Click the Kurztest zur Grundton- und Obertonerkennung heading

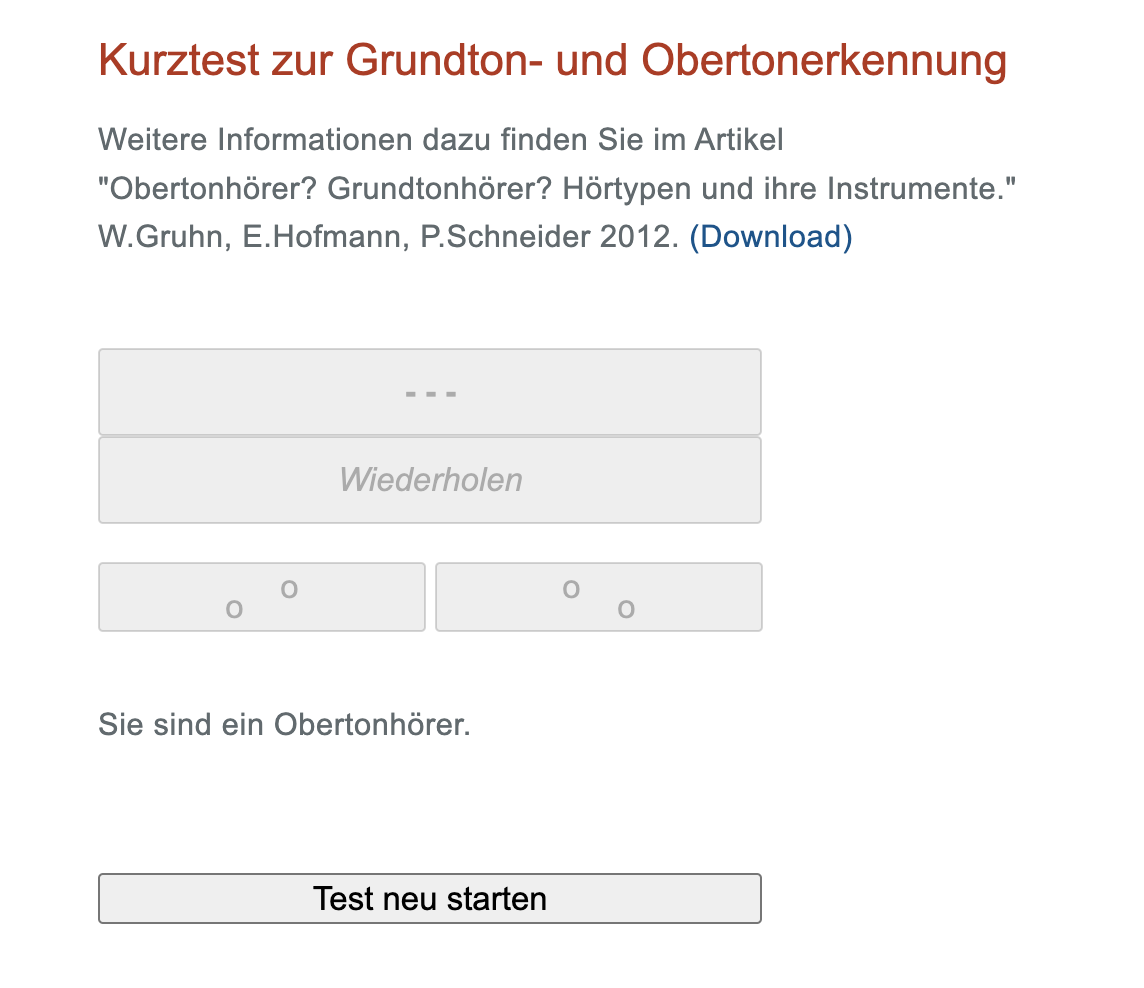(x=552, y=62)
